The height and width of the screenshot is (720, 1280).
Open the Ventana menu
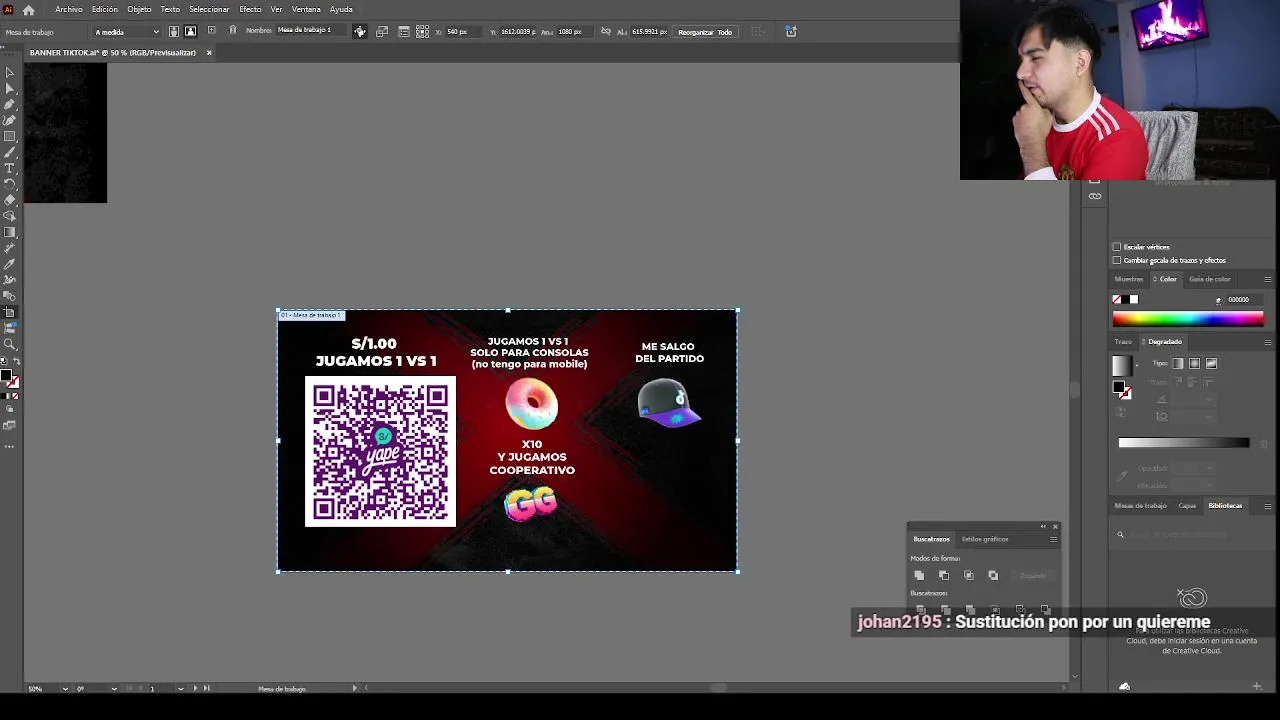pos(306,9)
